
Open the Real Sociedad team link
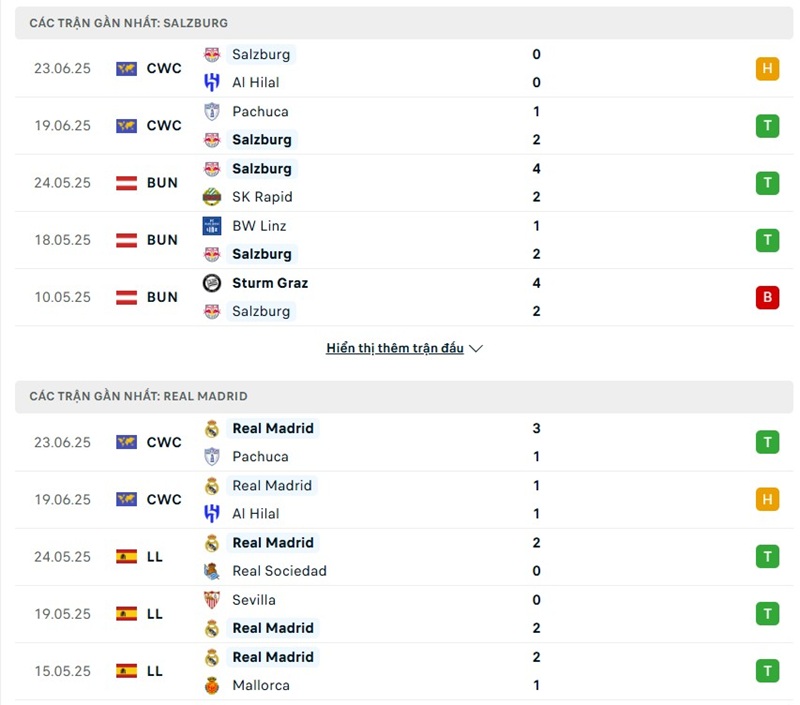point(279,571)
